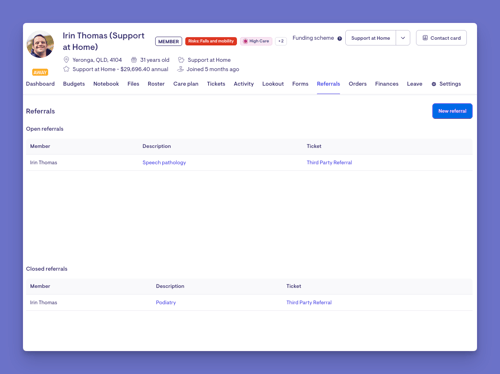Screen dimensions: 500x374
Task: Click the Yeronga, QLD, 4104 address text
Action: coord(97,60)
